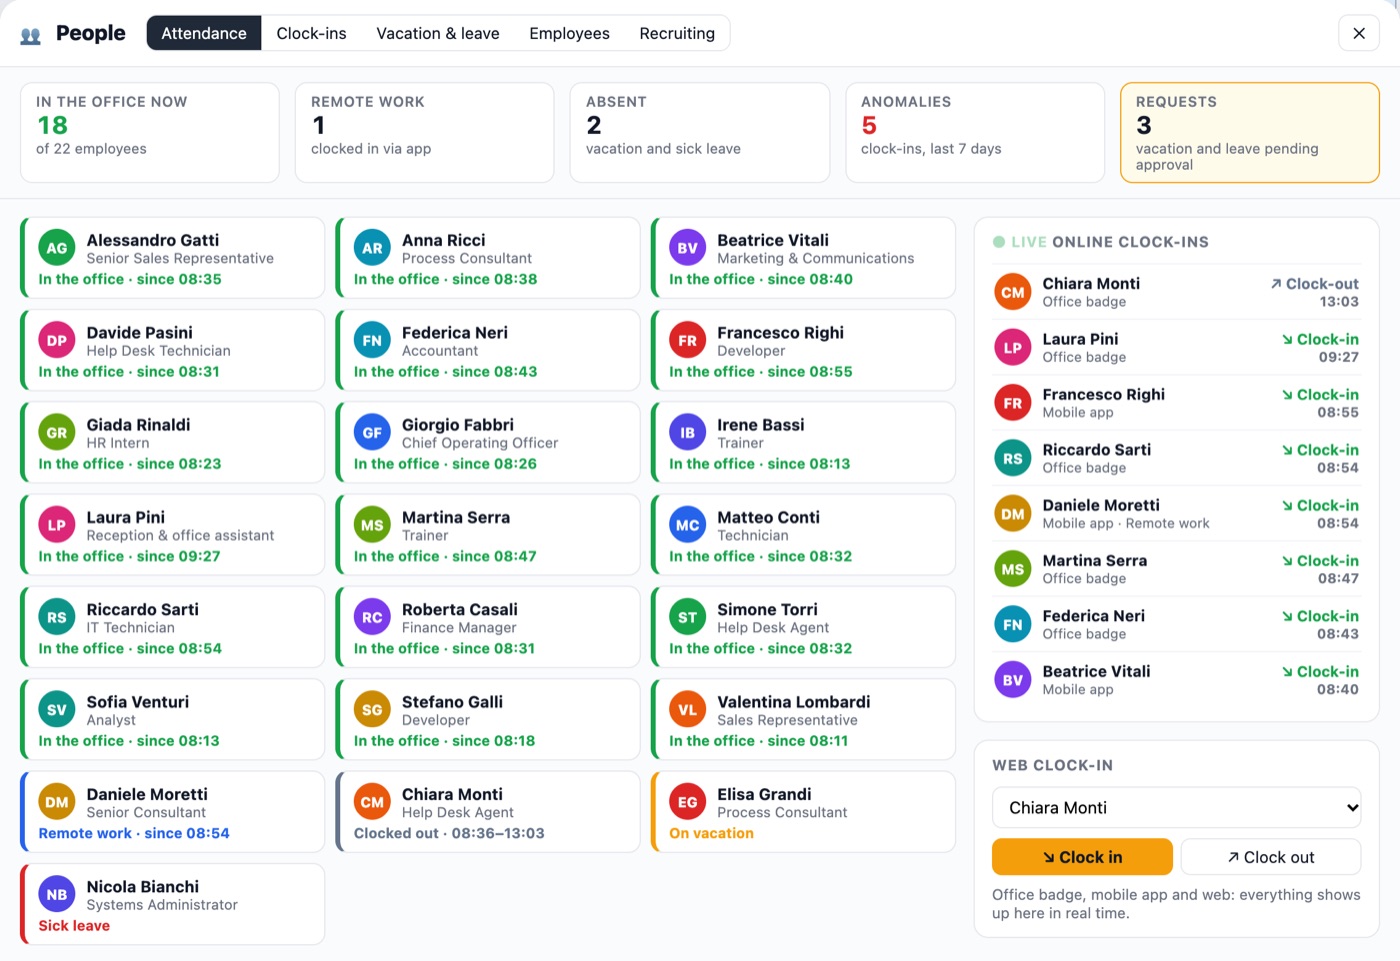
Task: Open the Anomalies summary card
Action: [975, 133]
